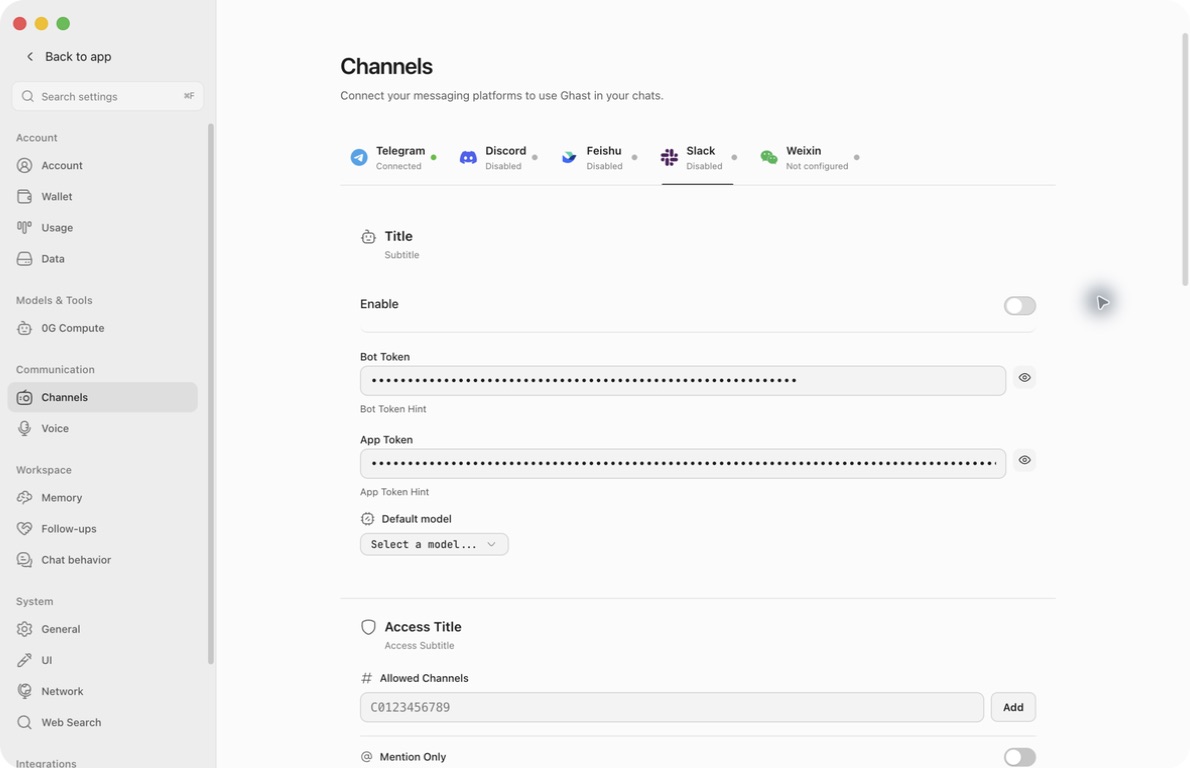Click the Slack logo icon
The height and width of the screenshot is (768, 1190).
point(669,157)
